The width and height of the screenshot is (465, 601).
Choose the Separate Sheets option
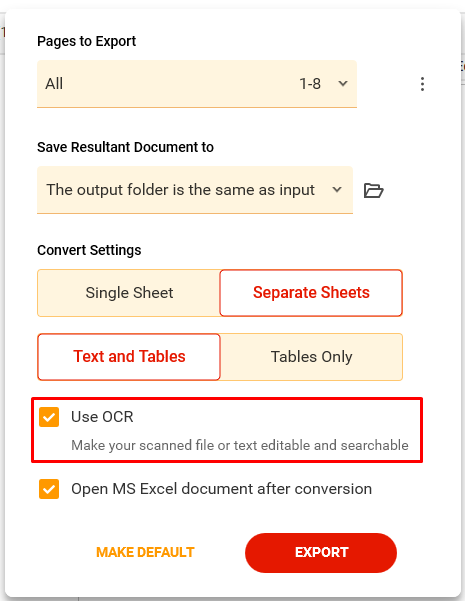point(311,293)
